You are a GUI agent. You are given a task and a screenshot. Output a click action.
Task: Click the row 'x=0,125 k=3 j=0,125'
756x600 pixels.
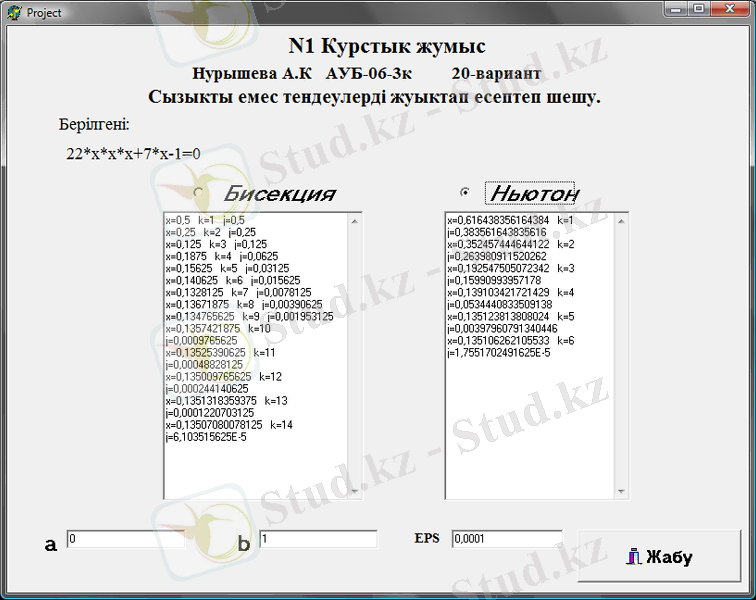tap(216, 245)
